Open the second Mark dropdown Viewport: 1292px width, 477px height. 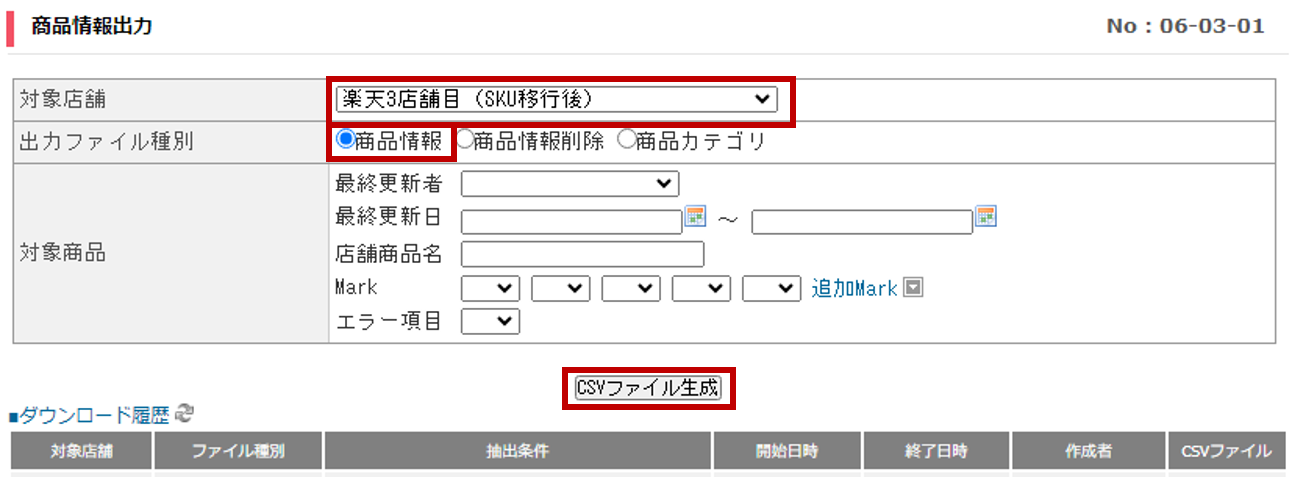point(561,289)
